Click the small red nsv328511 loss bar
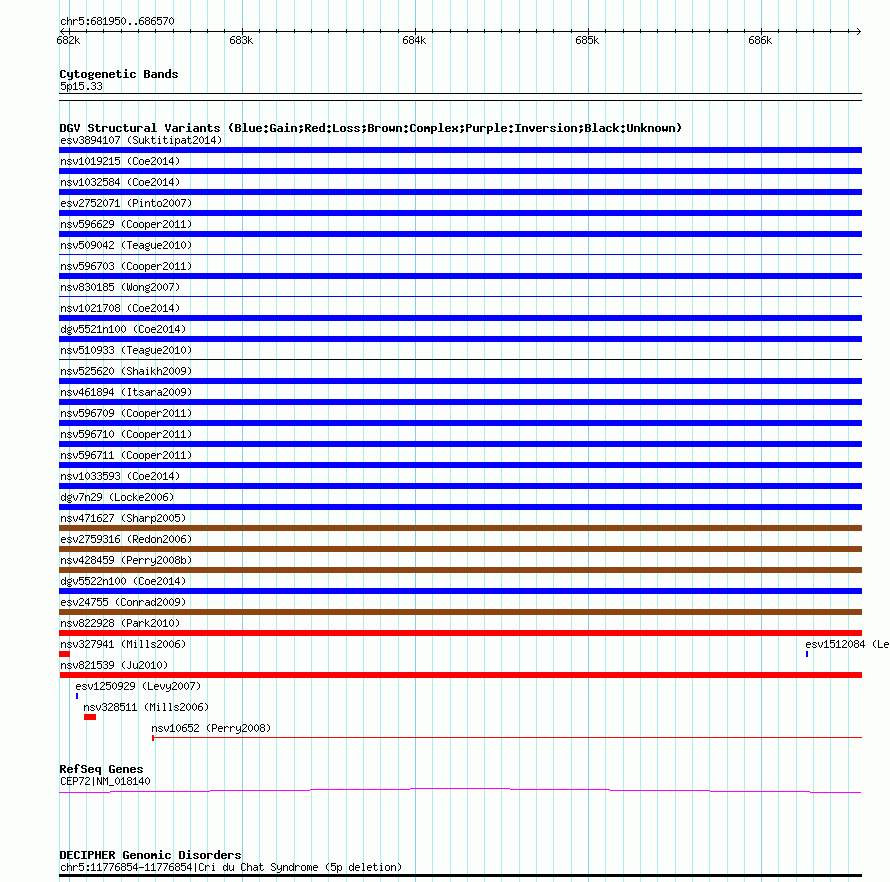The height and width of the screenshot is (882, 890). tap(90, 717)
